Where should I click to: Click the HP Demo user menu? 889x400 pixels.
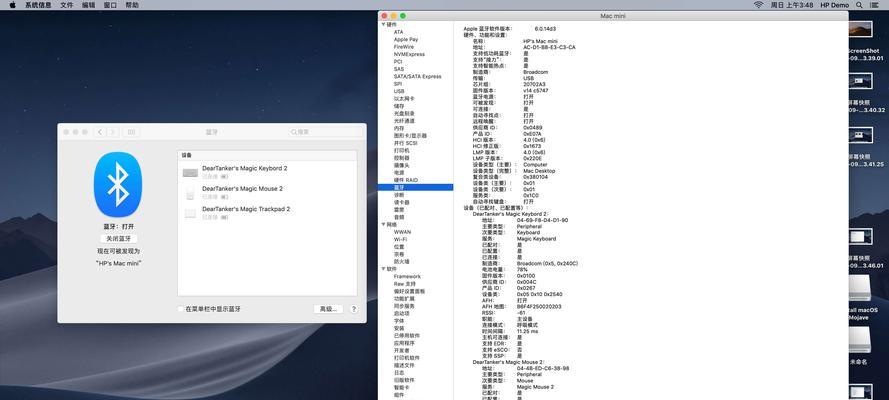[x=835, y=5]
